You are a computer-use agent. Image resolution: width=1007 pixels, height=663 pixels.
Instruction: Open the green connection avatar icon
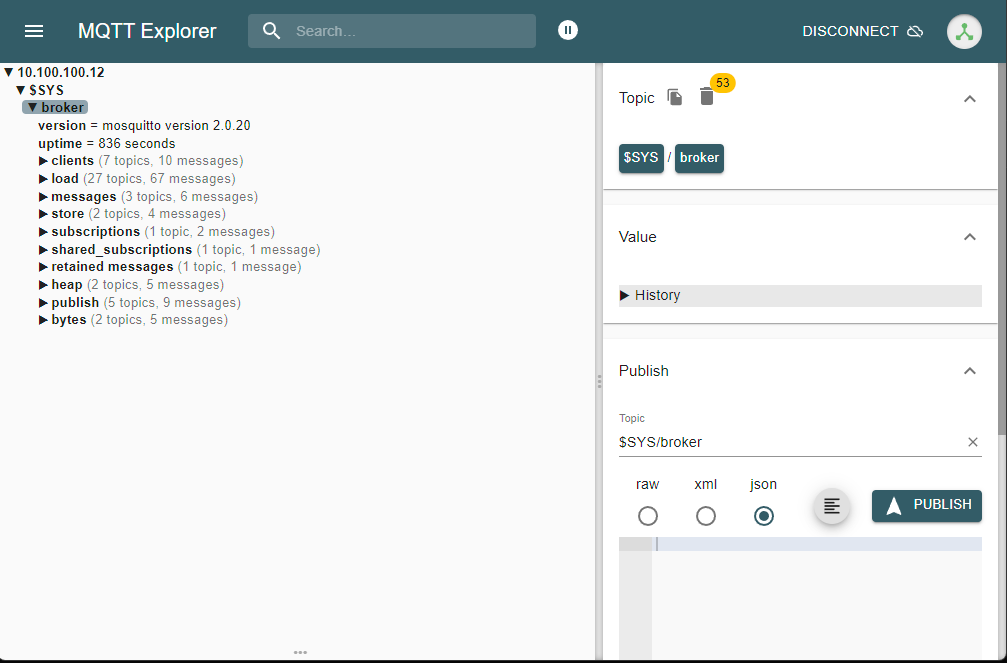[964, 31]
